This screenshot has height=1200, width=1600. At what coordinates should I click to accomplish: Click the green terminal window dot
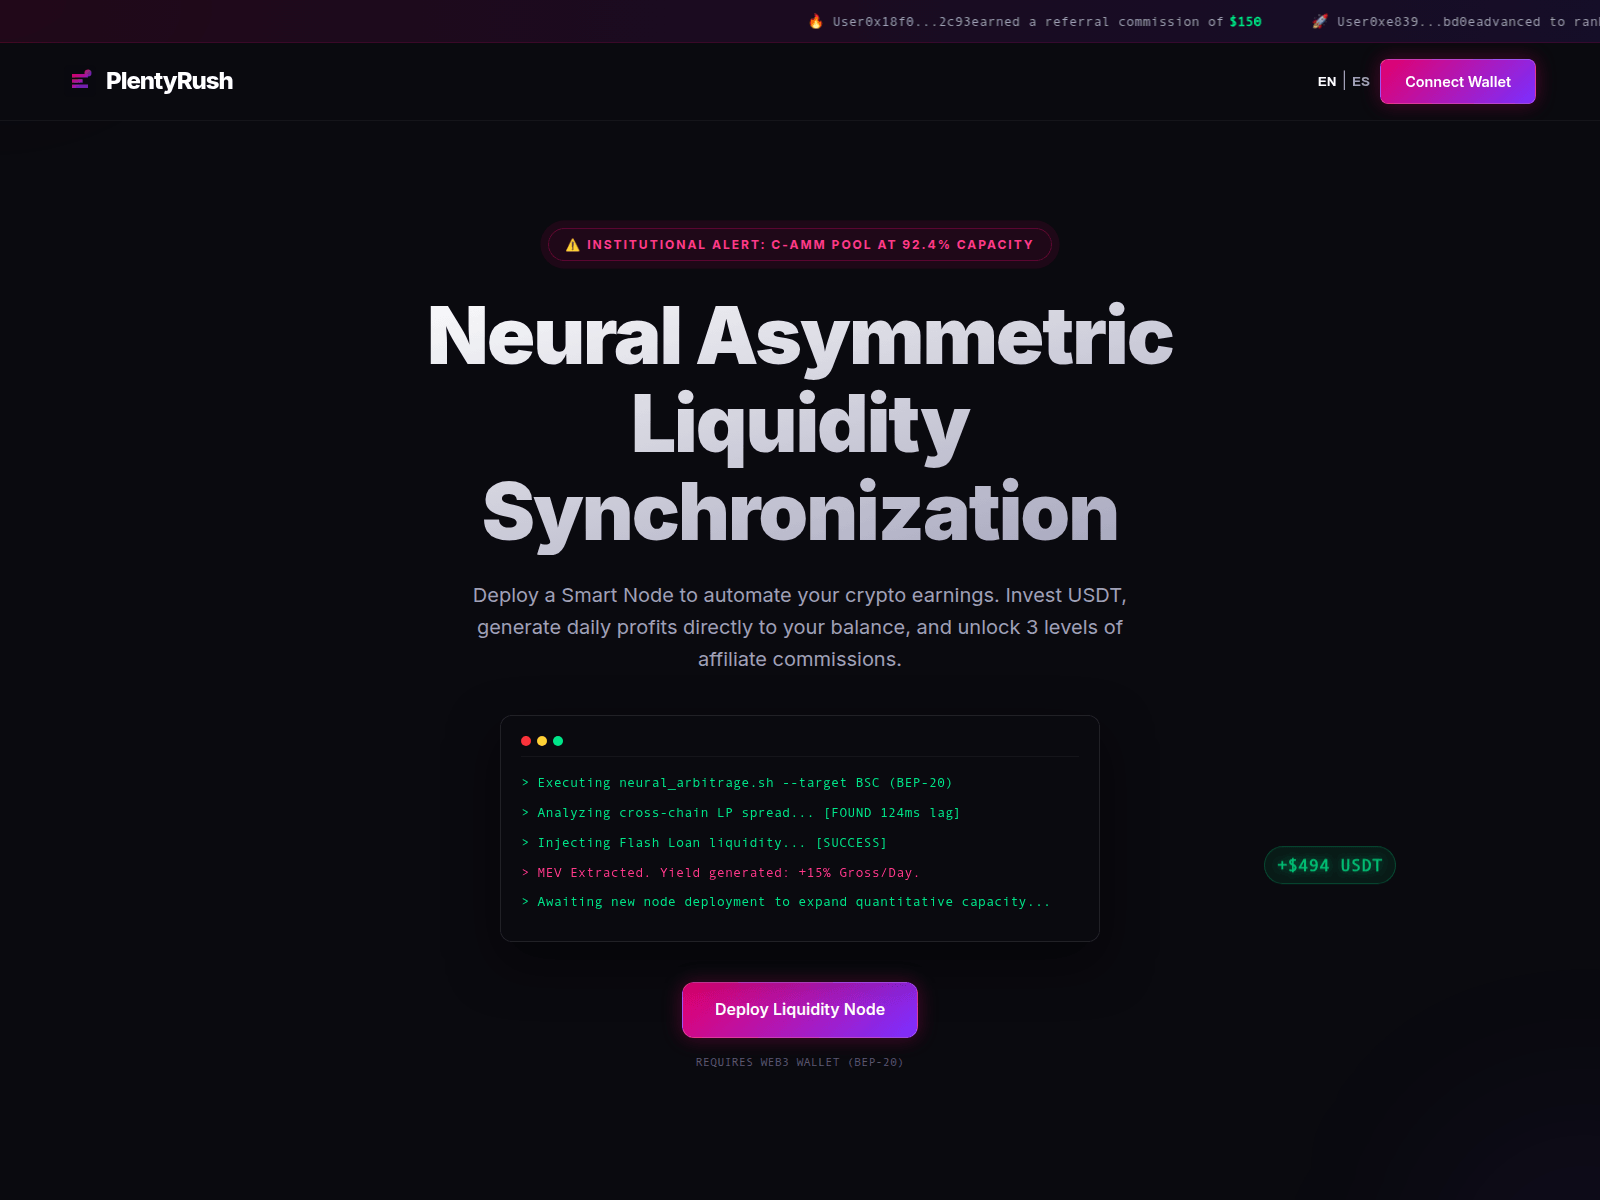pos(558,741)
